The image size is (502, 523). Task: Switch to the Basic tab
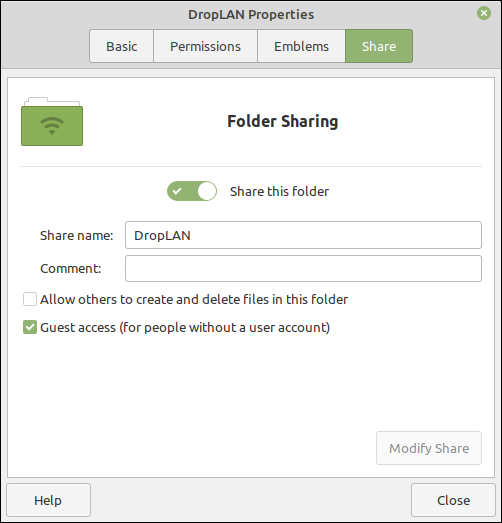pyautogui.click(x=121, y=46)
